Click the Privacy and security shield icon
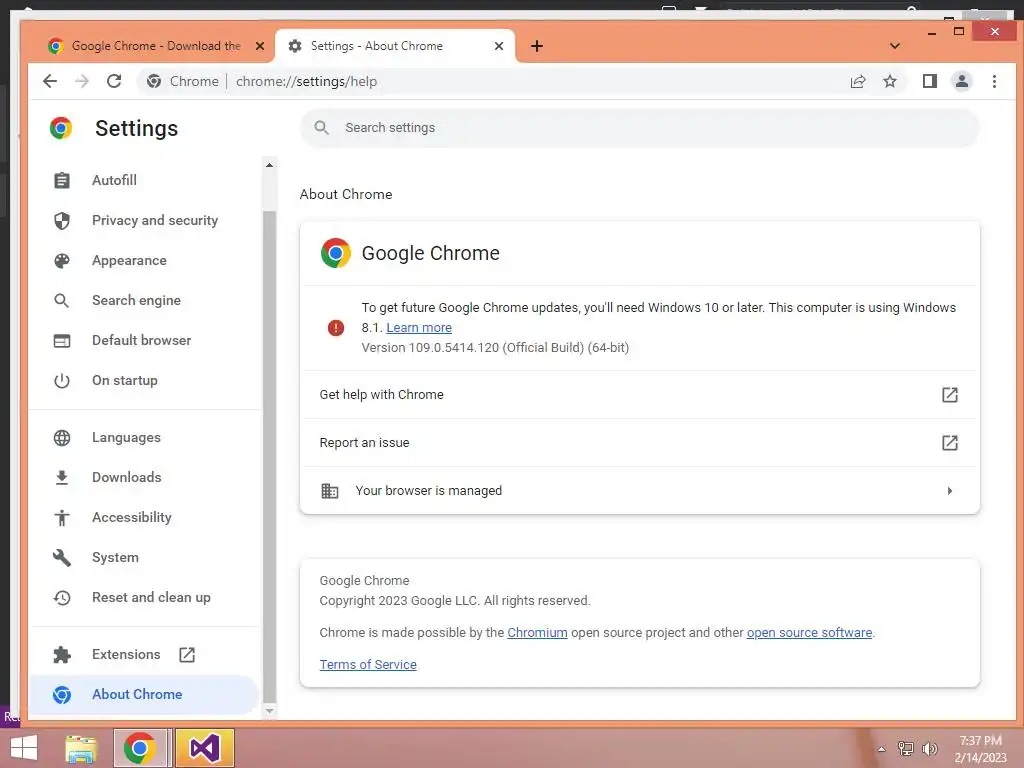Image resolution: width=1024 pixels, height=768 pixels. point(62,221)
